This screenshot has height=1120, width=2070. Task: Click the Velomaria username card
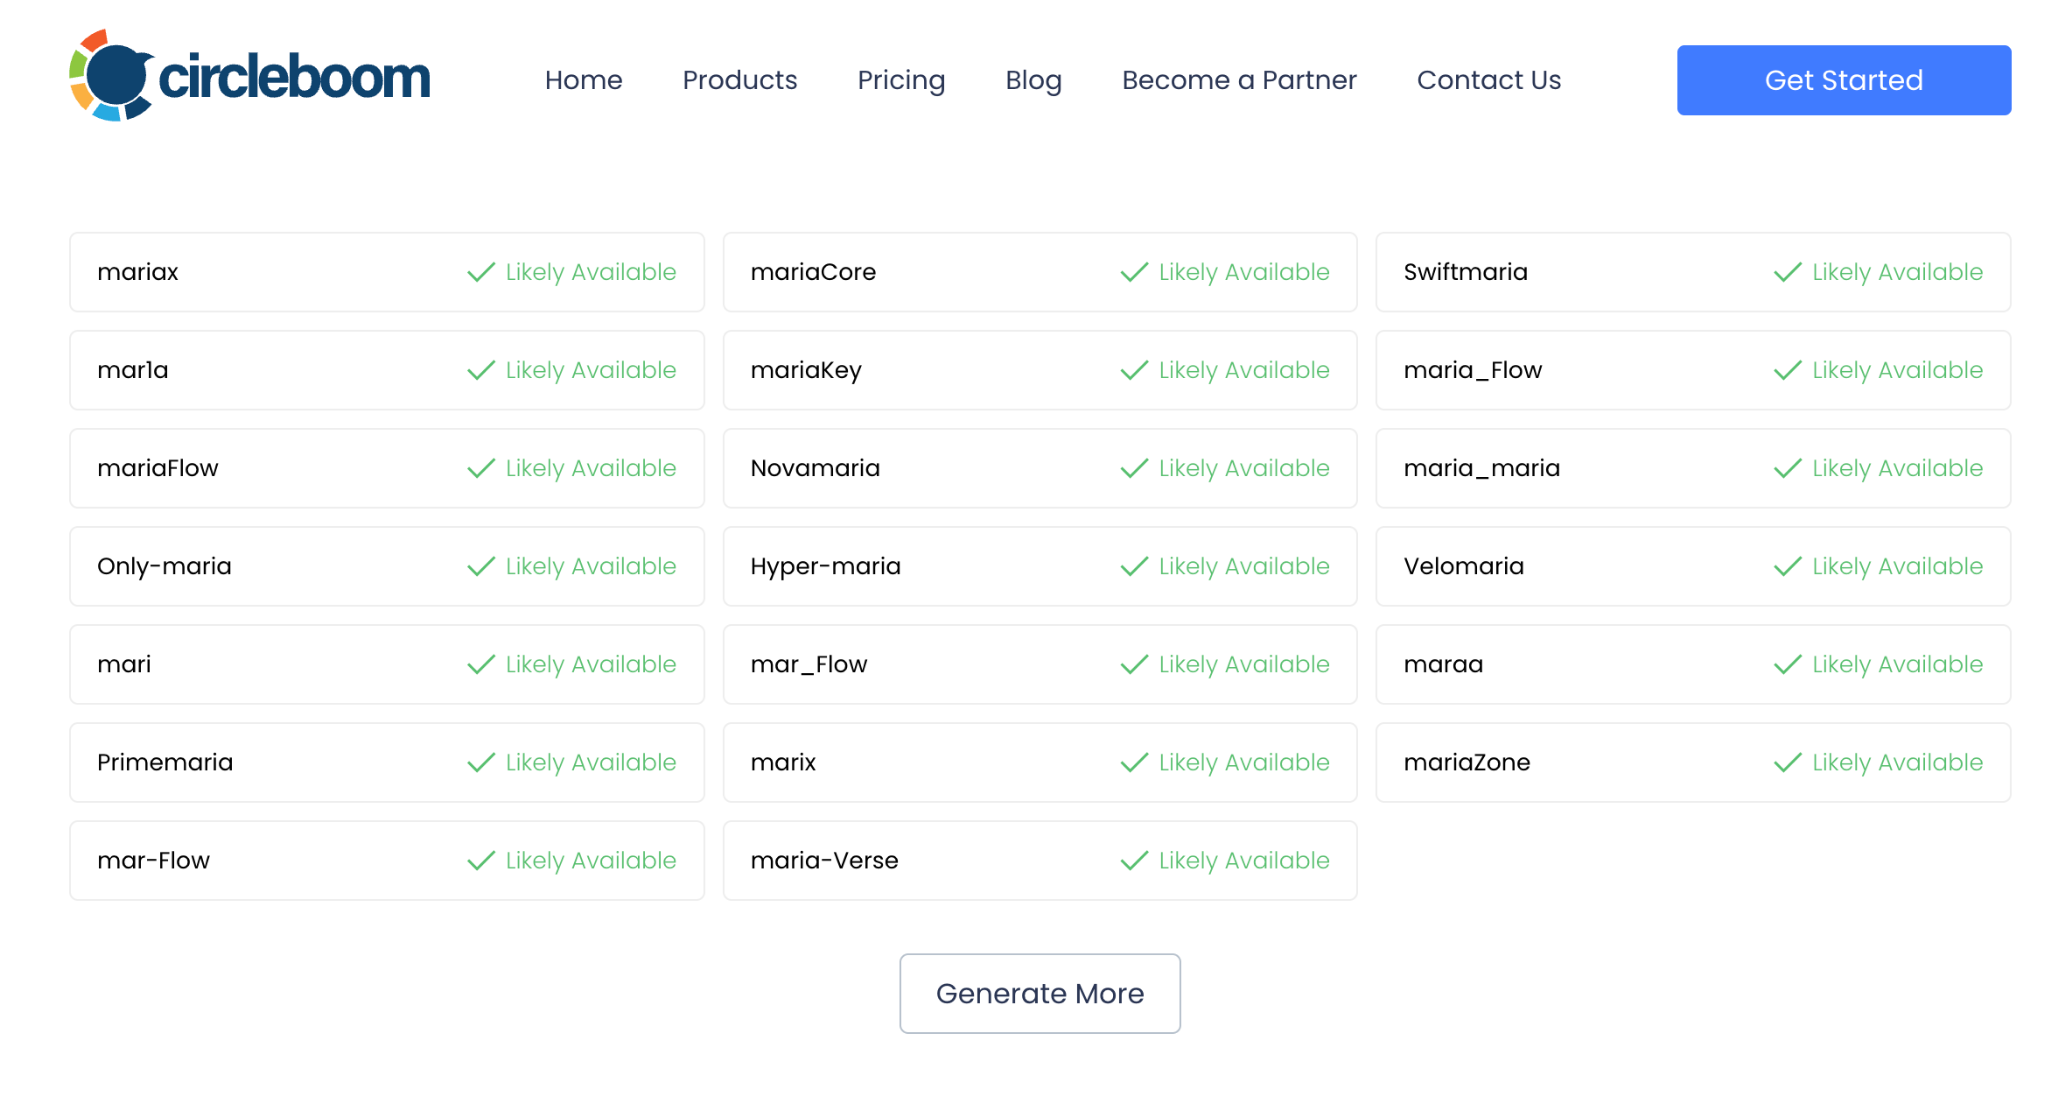tap(1693, 566)
